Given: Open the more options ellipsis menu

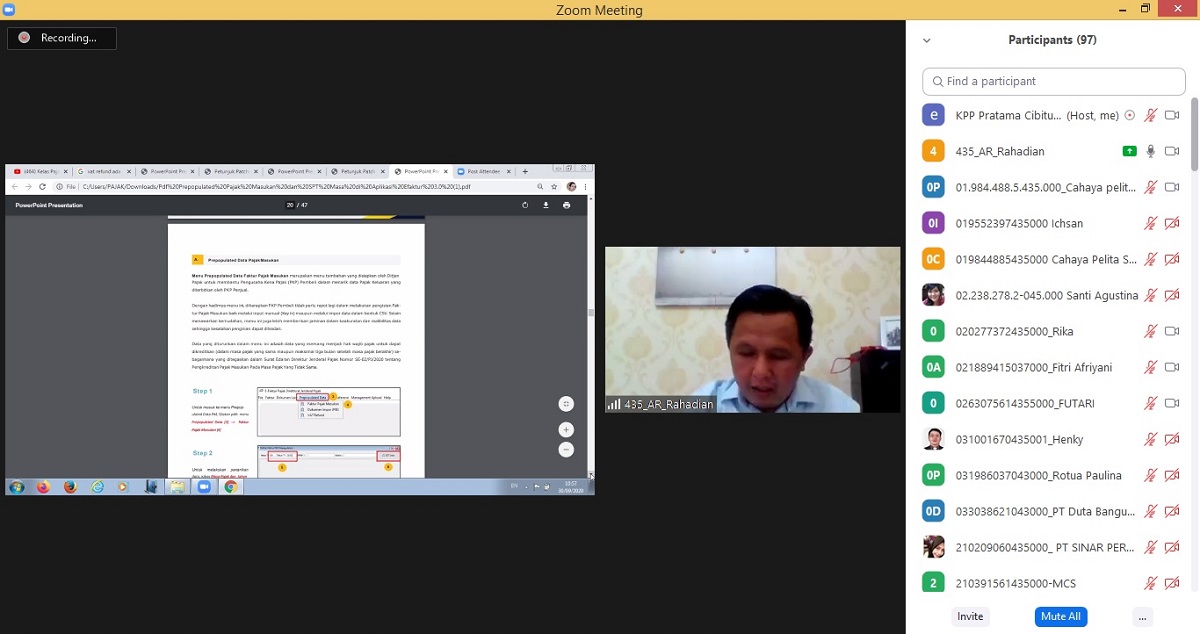Looking at the screenshot, I should point(1141,616).
